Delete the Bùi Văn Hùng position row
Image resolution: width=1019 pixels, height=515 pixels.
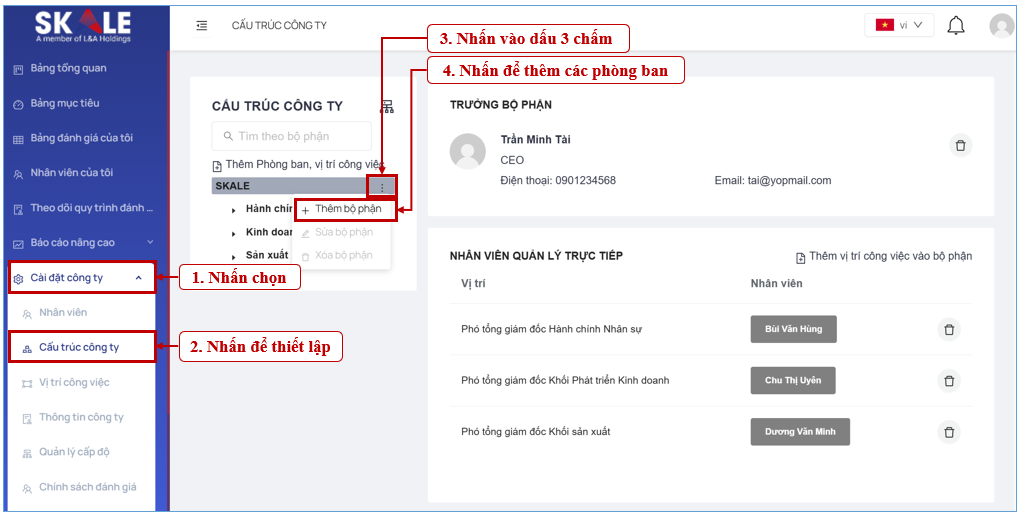949,329
